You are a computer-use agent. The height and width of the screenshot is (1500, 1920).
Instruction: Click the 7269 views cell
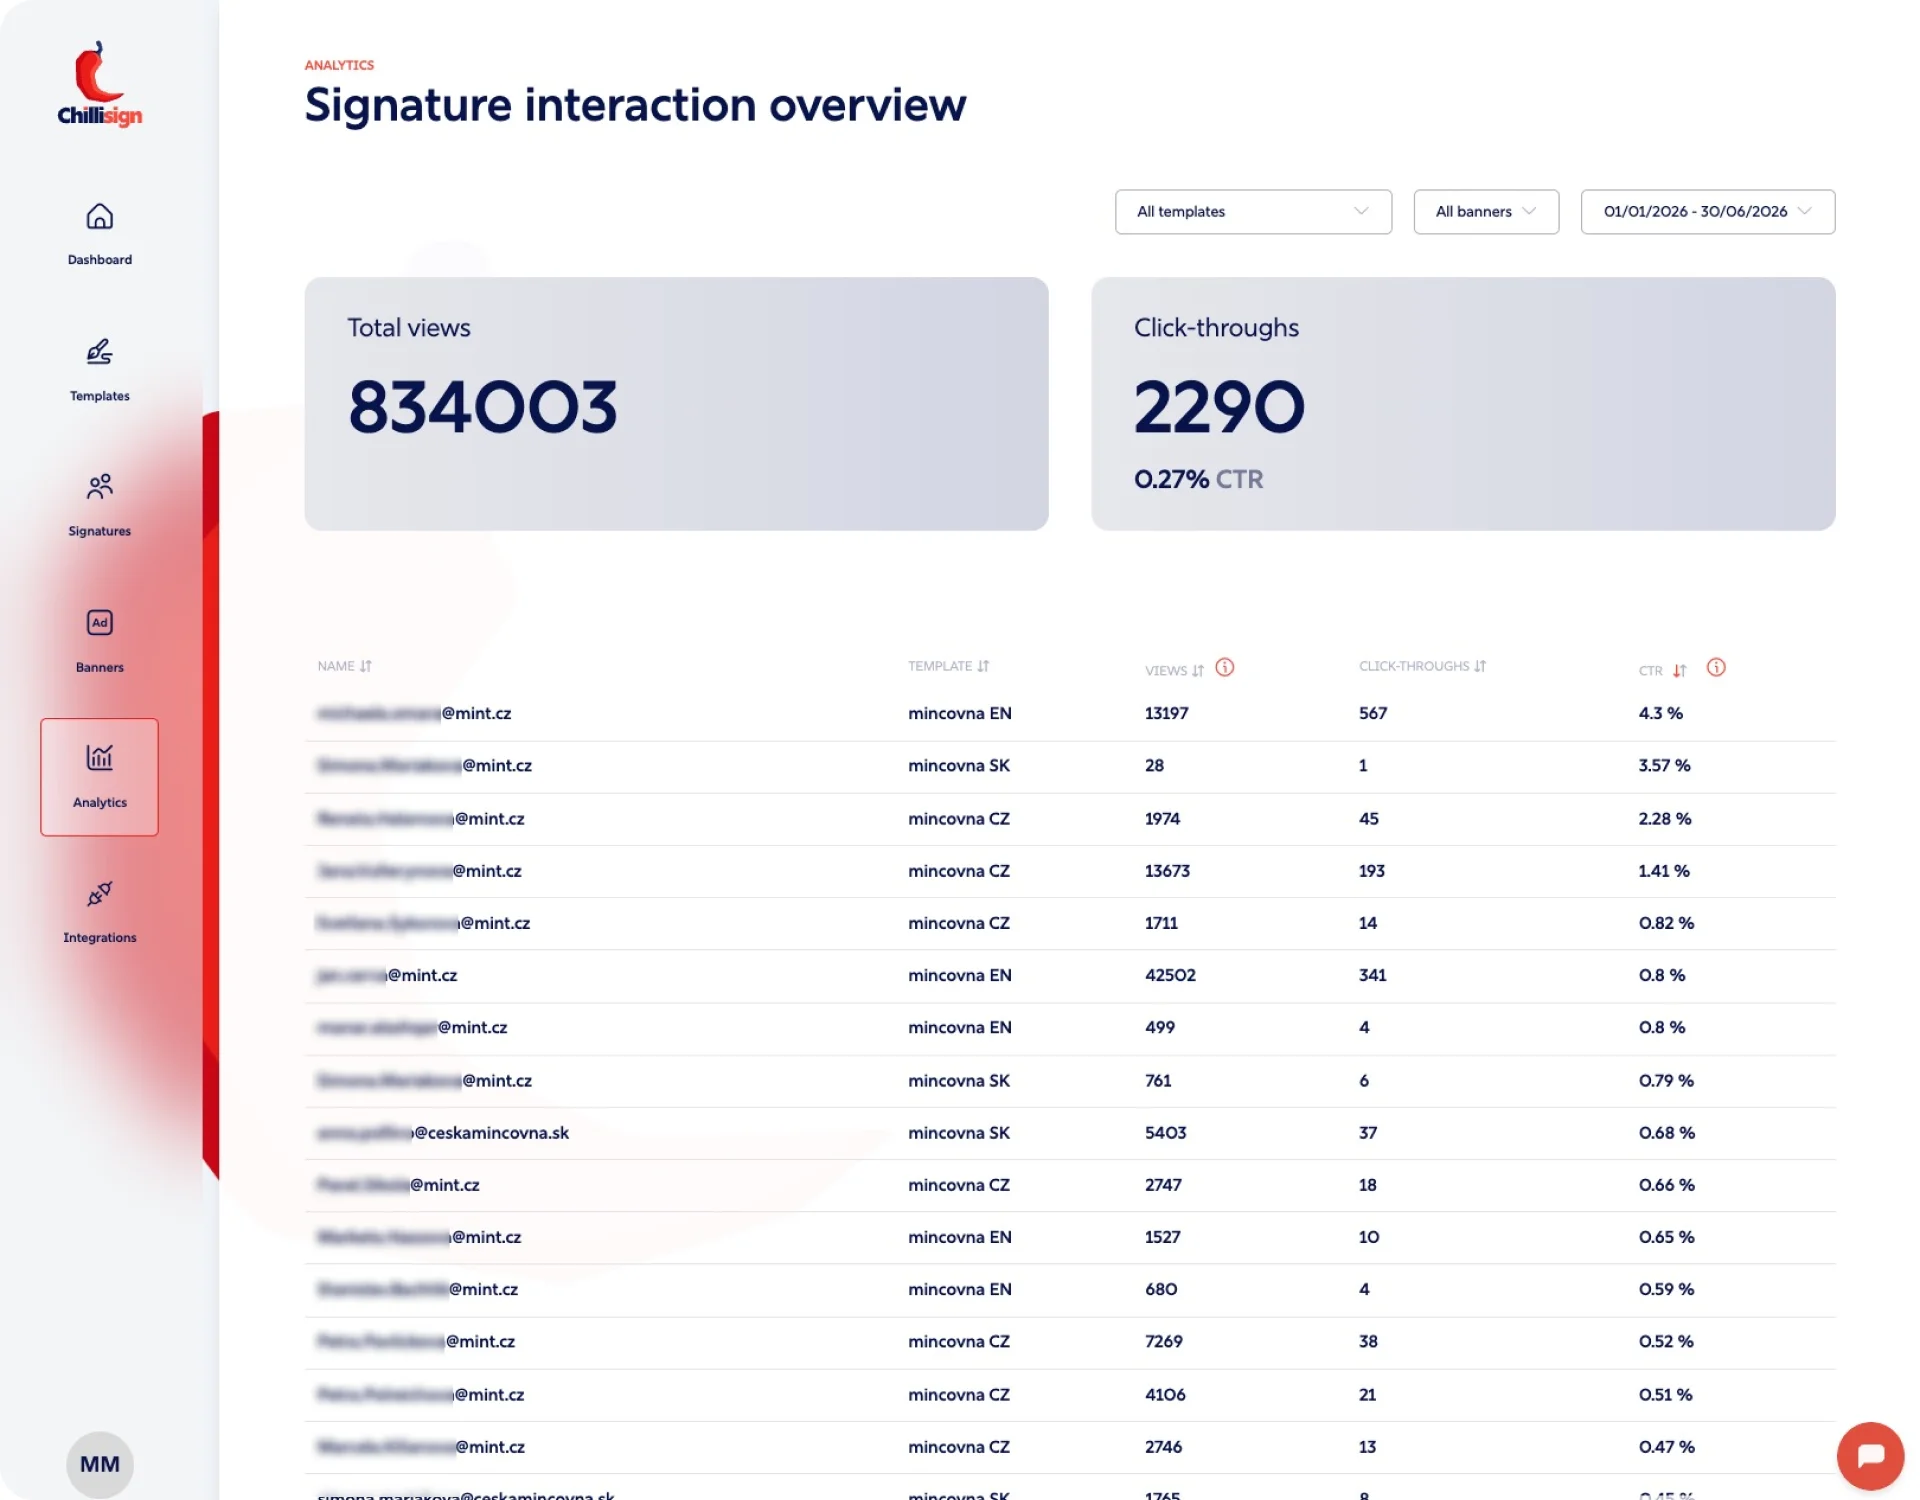point(1163,1342)
